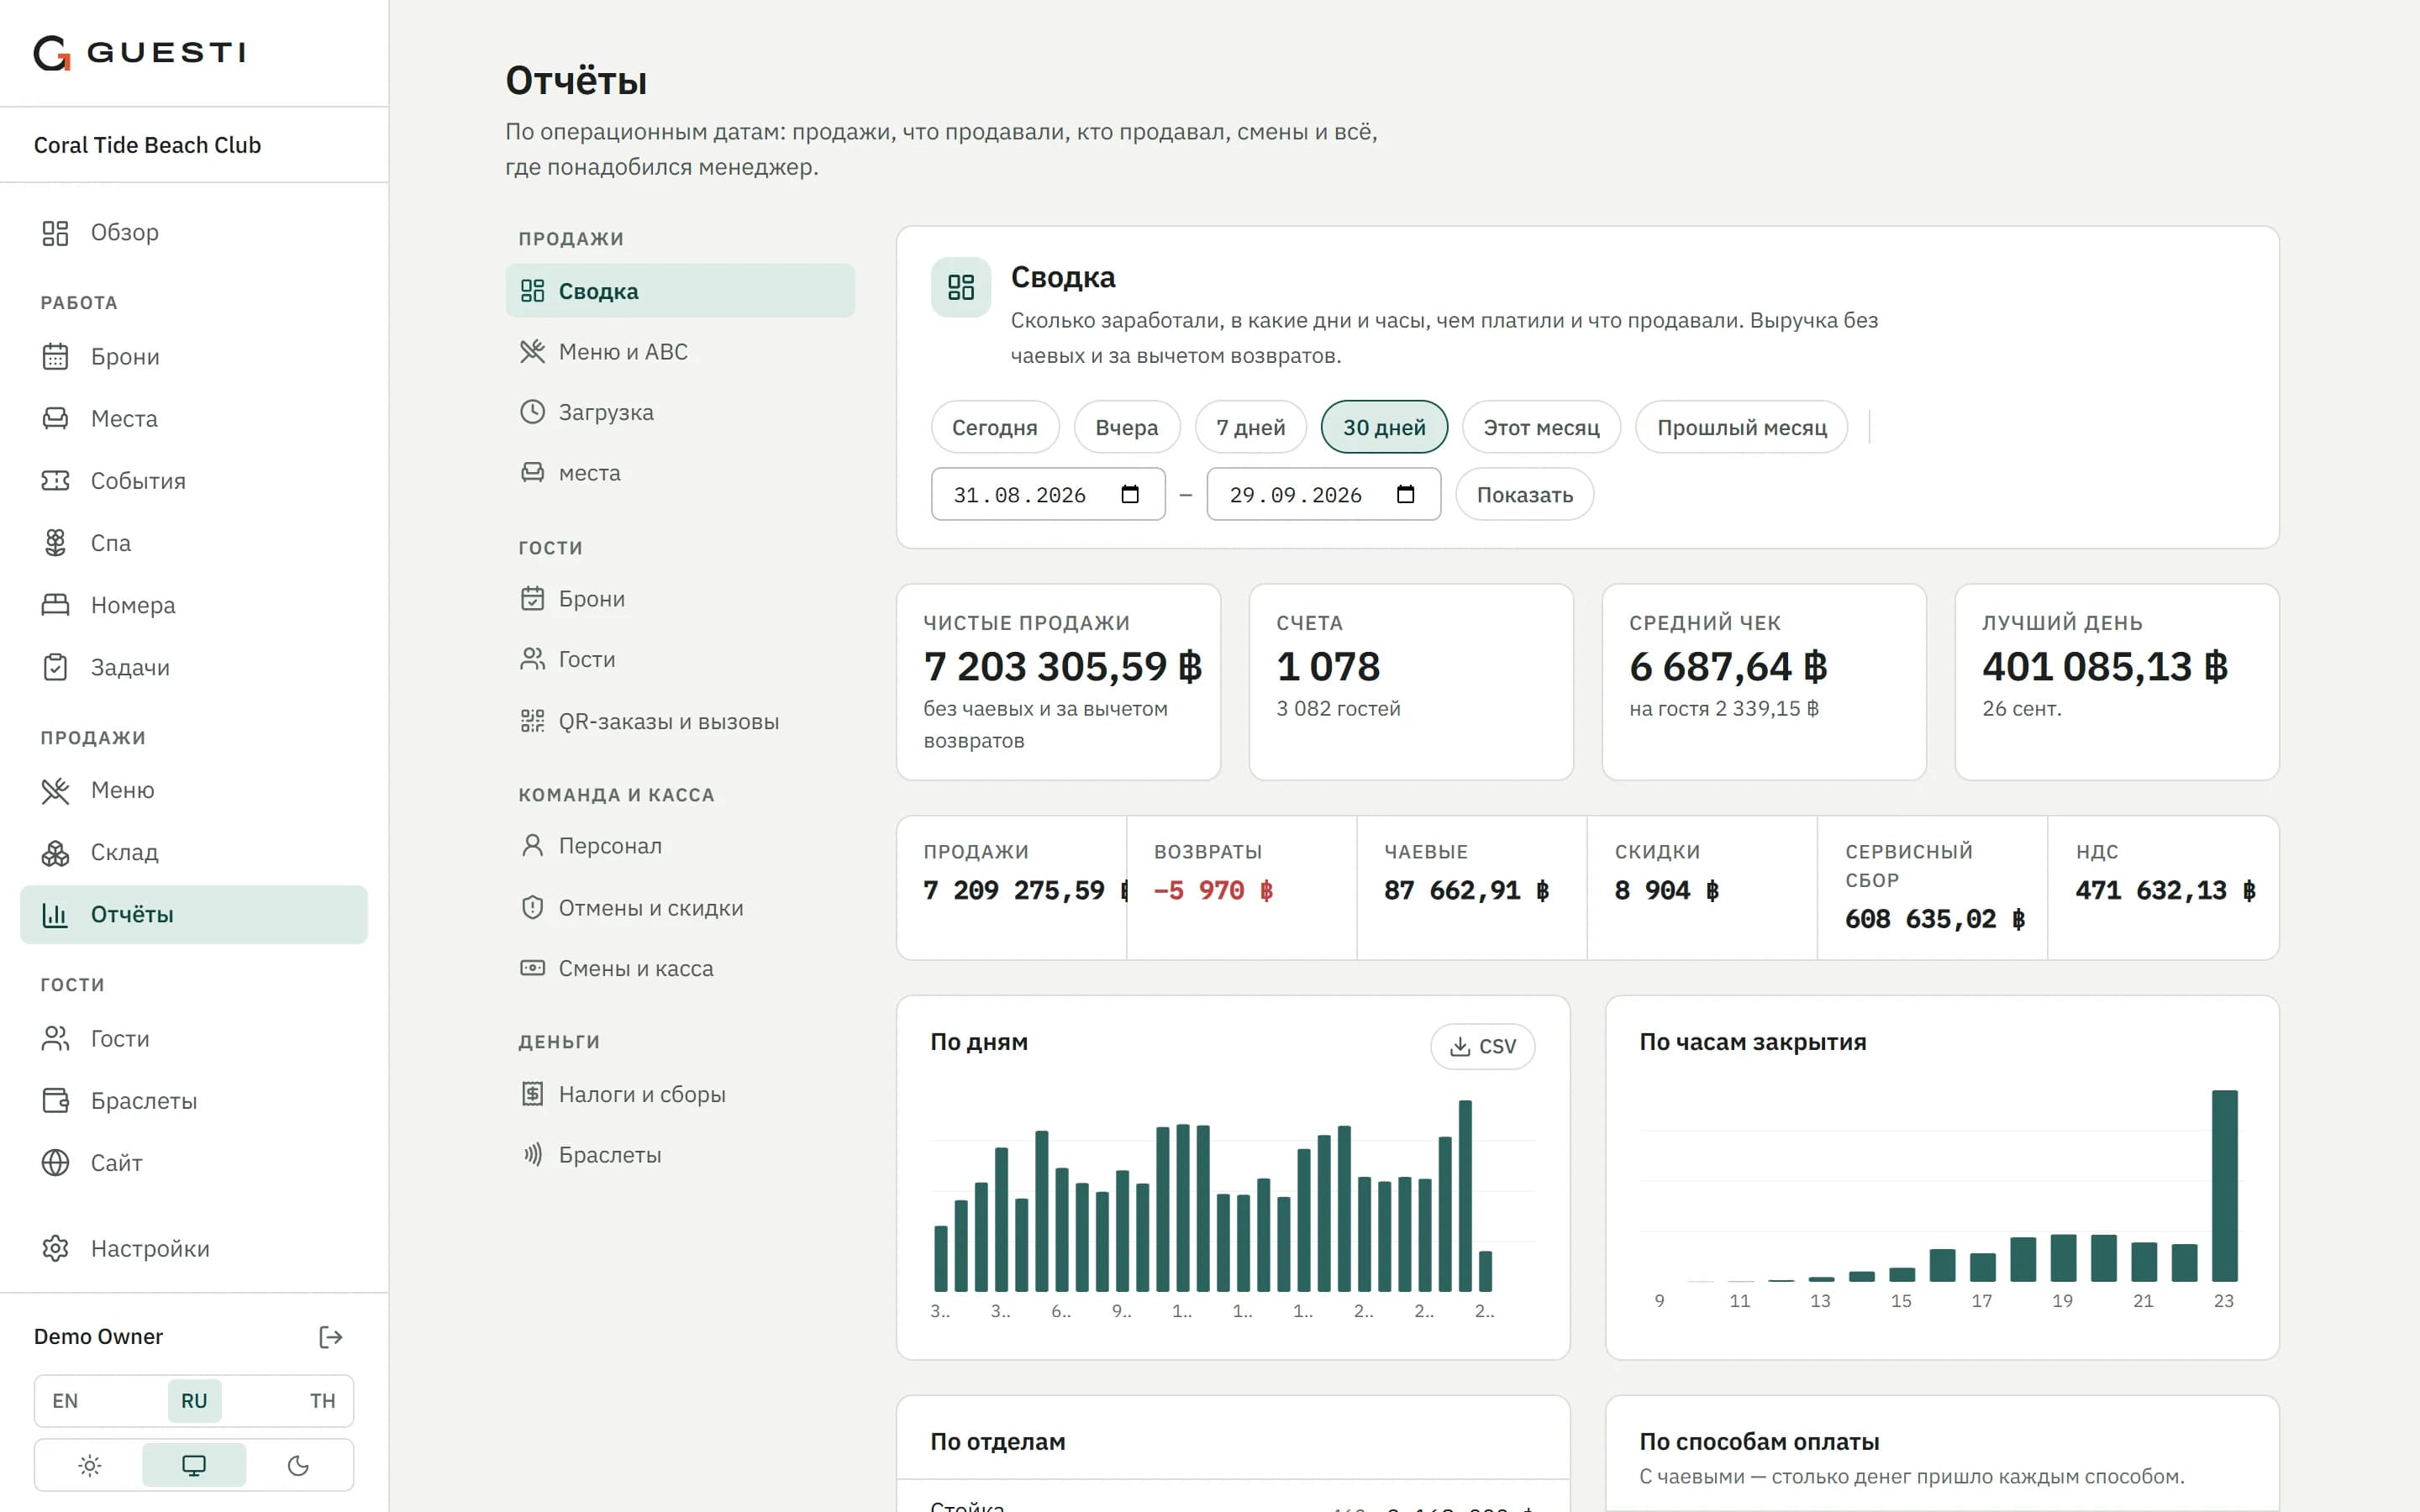Open Настройки gear icon
Screen dimensions: 2420x1512
[55, 1249]
